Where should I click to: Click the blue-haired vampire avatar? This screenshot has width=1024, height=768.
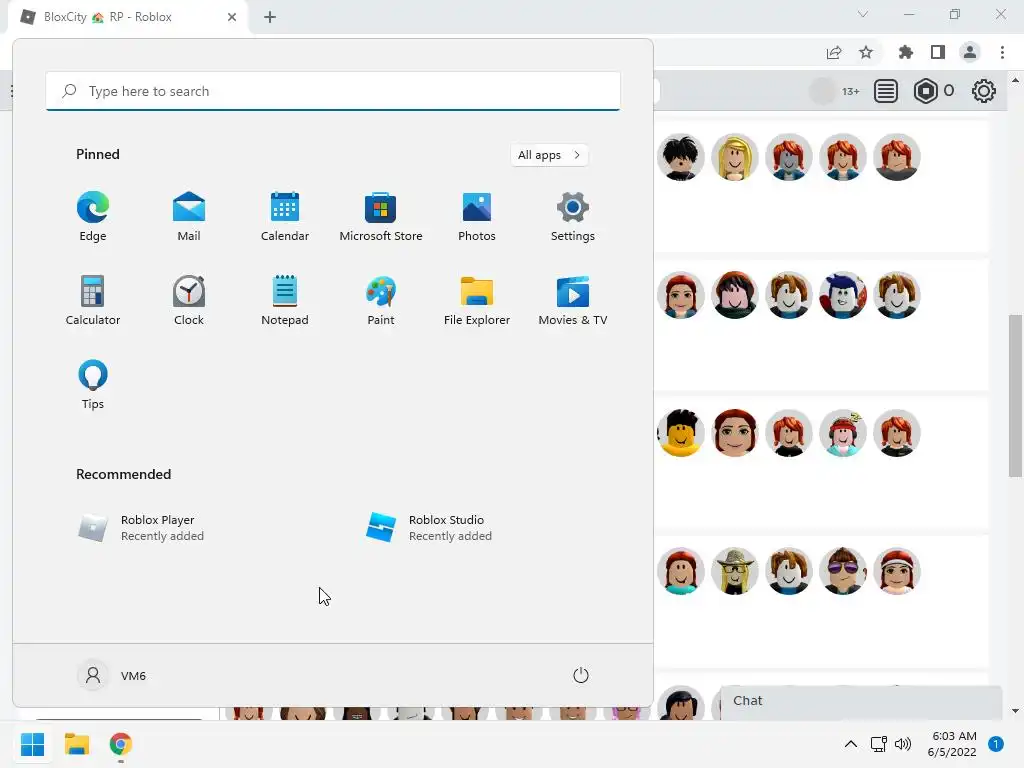(842, 295)
